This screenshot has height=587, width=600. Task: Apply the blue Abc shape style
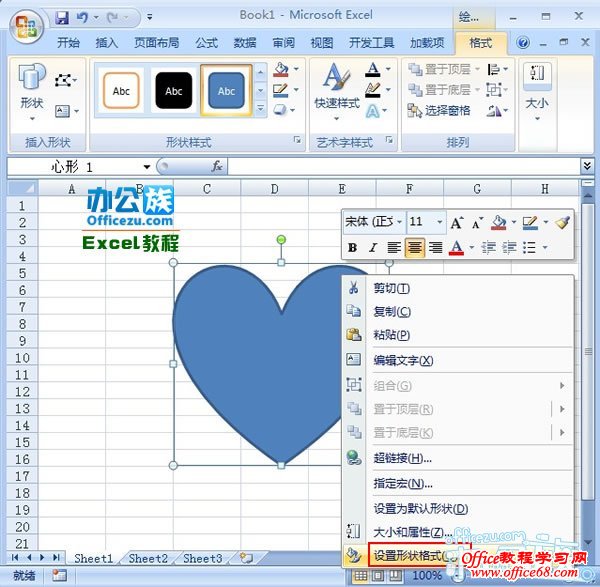tap(226, 90)
